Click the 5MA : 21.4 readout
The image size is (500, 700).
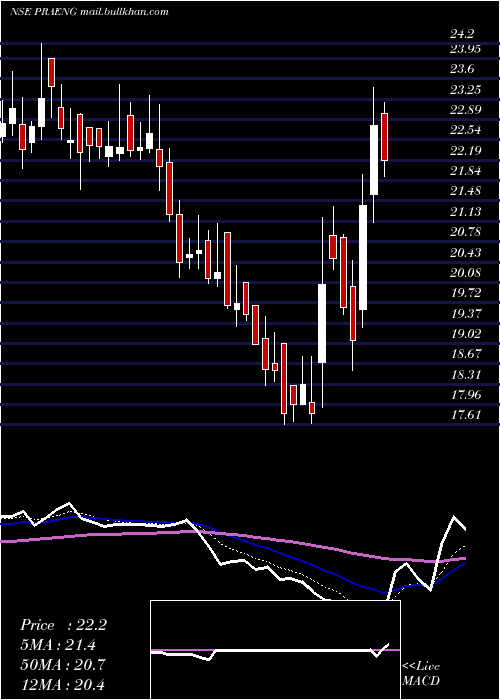click(58, 645)
